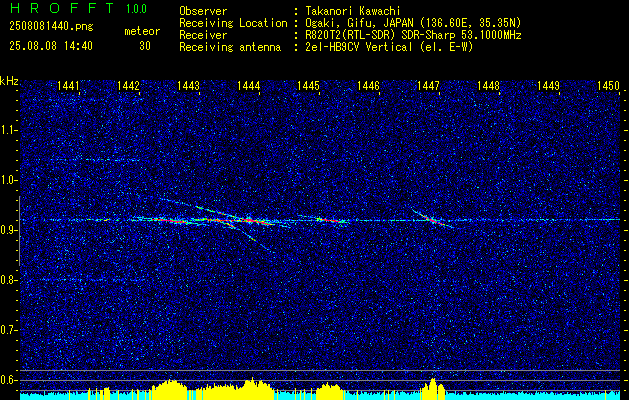Click the Receiving antenna field label
This screenshot has width=629, height=400.
[x=230, y=47]
